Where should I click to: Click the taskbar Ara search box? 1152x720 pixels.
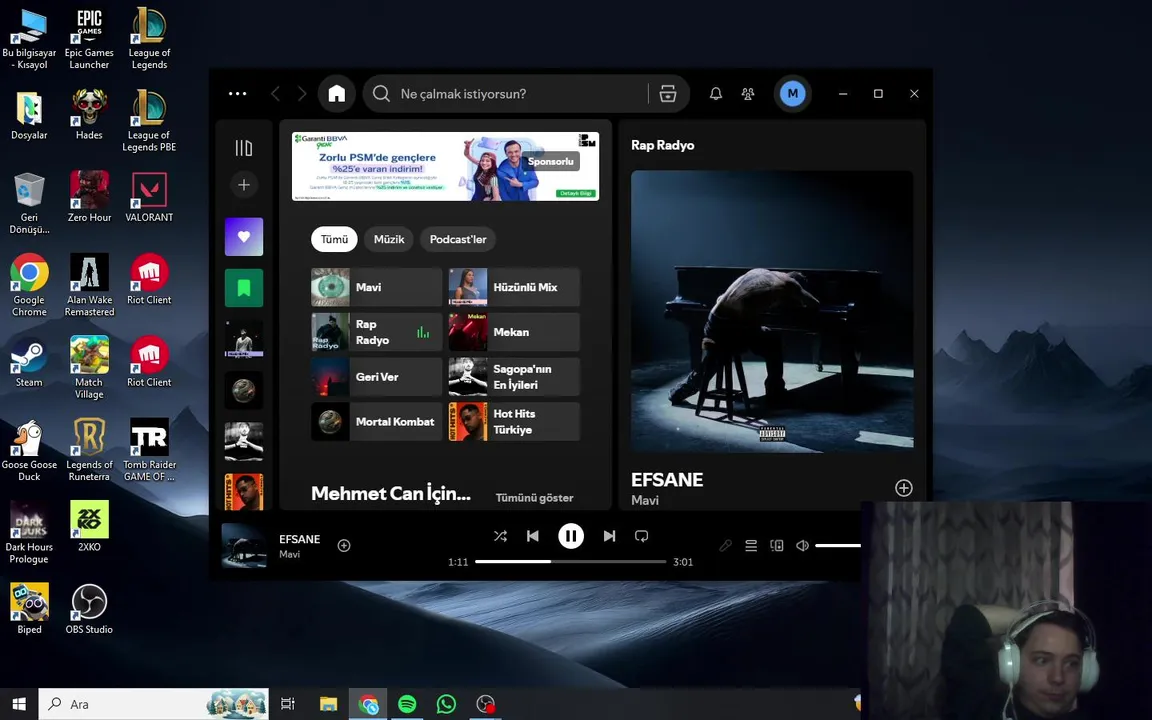154,704
